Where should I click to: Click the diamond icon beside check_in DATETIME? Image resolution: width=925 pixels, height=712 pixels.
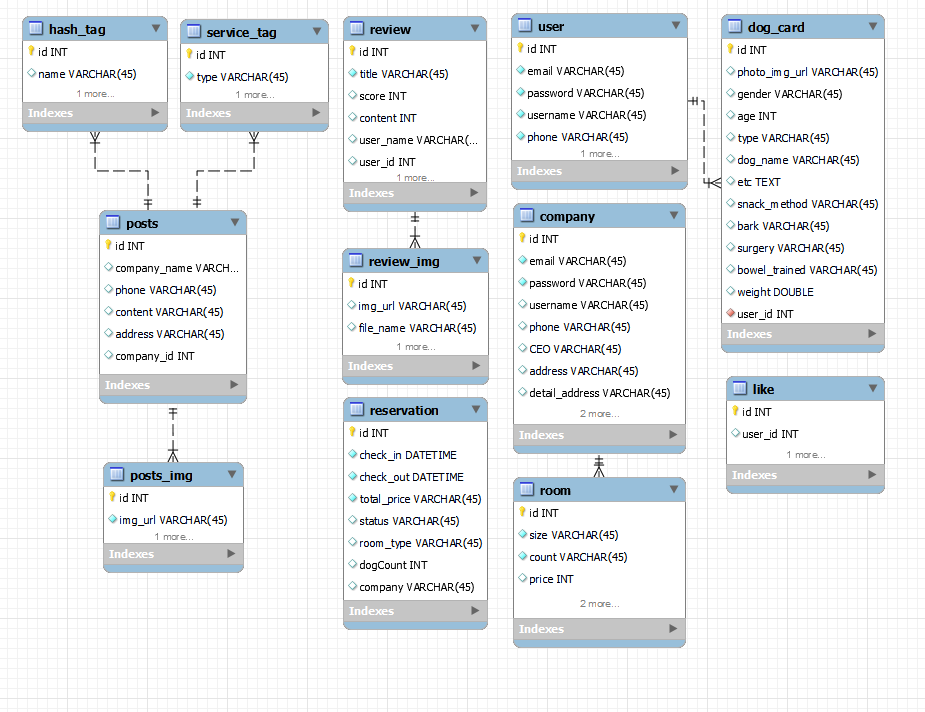[353, 454]
